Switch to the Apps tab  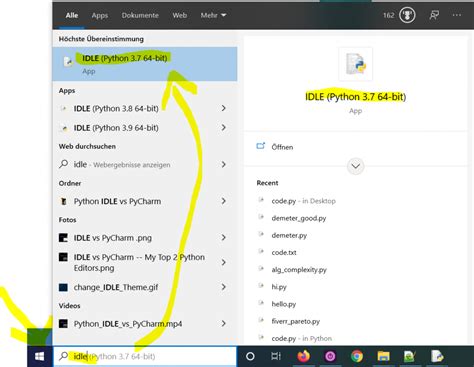coord(100,15)
